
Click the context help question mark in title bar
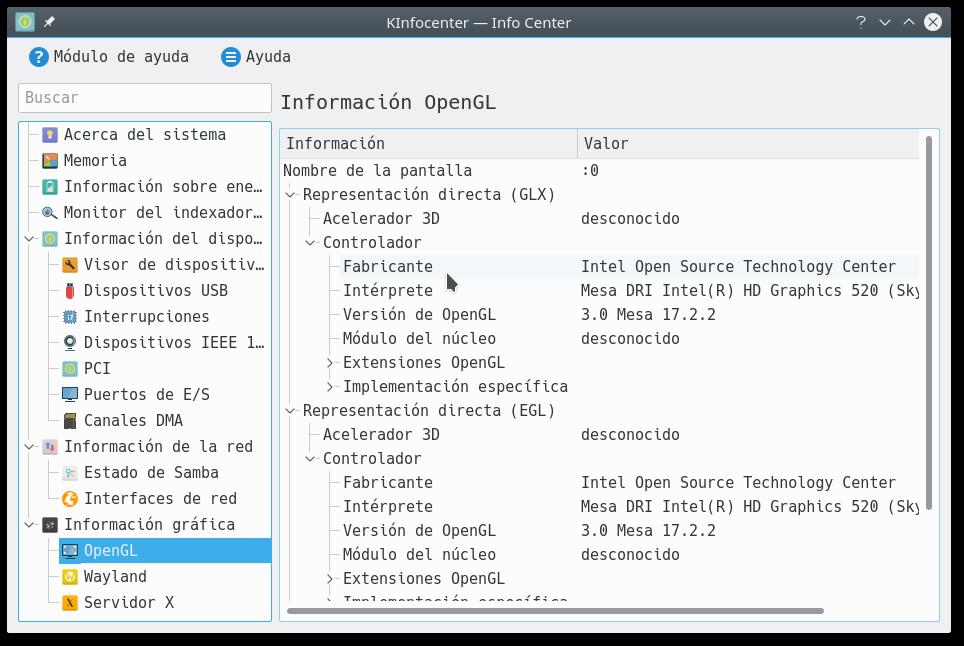pos(861,22)
